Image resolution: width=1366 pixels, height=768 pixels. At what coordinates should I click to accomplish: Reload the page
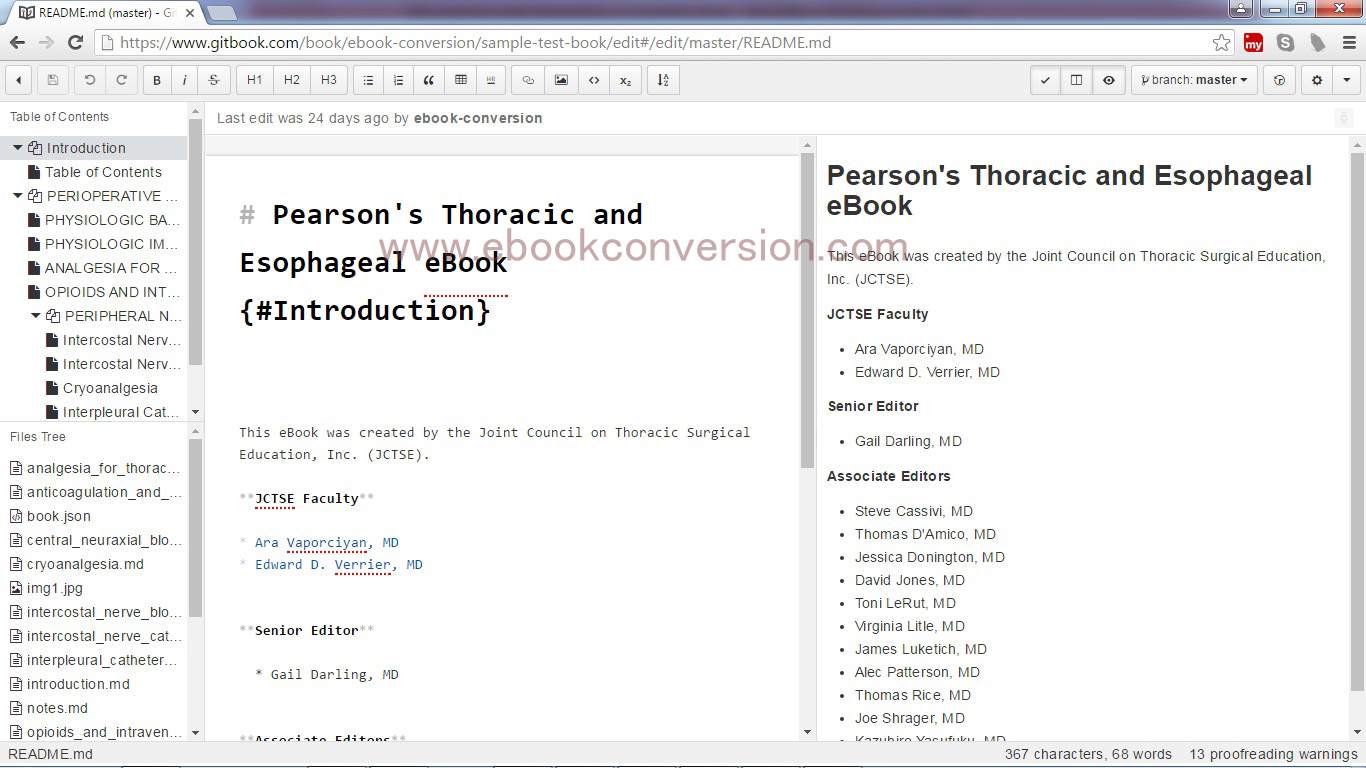75,43
